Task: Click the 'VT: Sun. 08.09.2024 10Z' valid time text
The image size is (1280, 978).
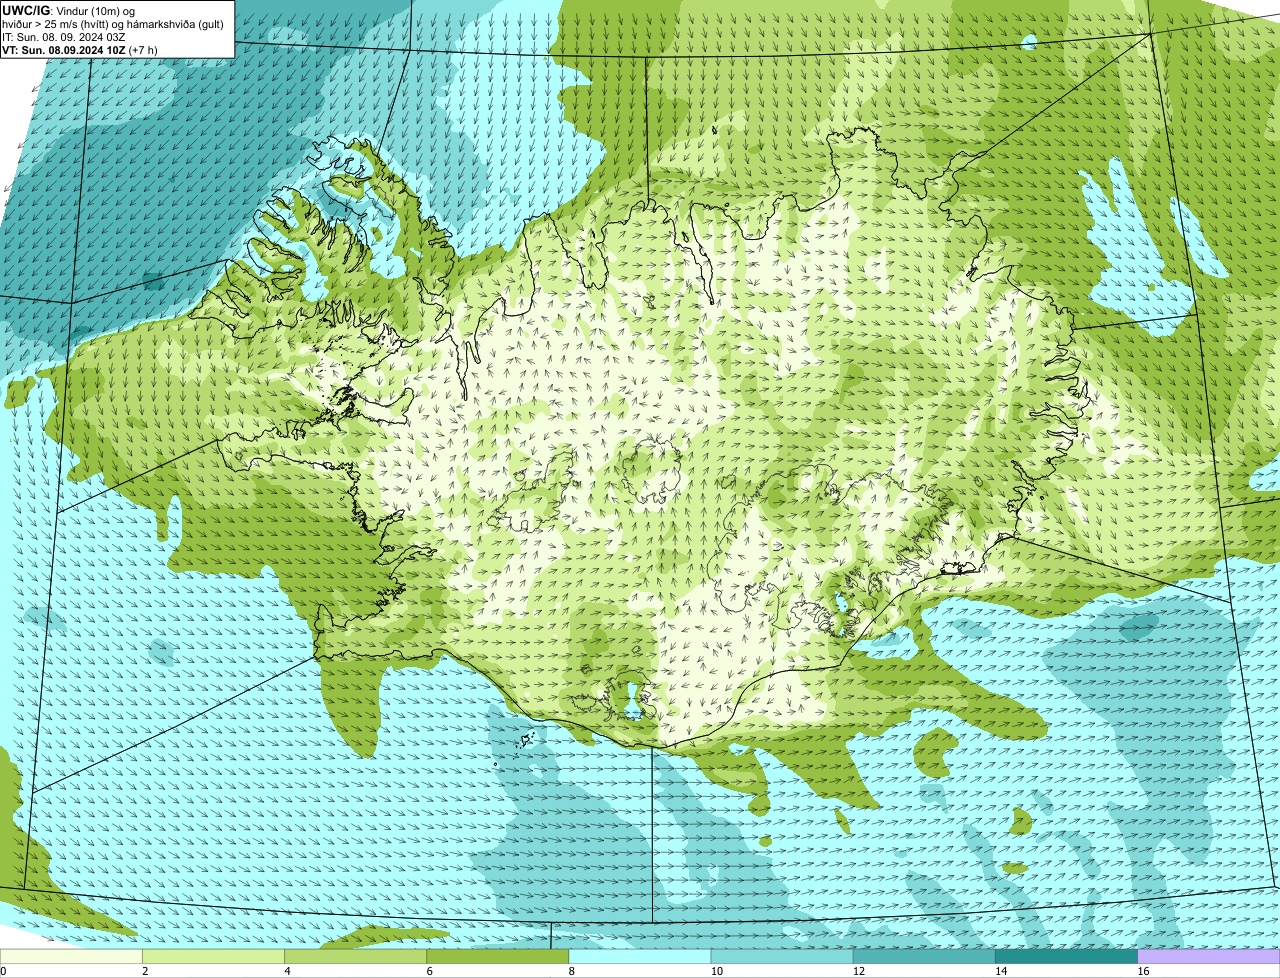Action: [x=63, y=49]
